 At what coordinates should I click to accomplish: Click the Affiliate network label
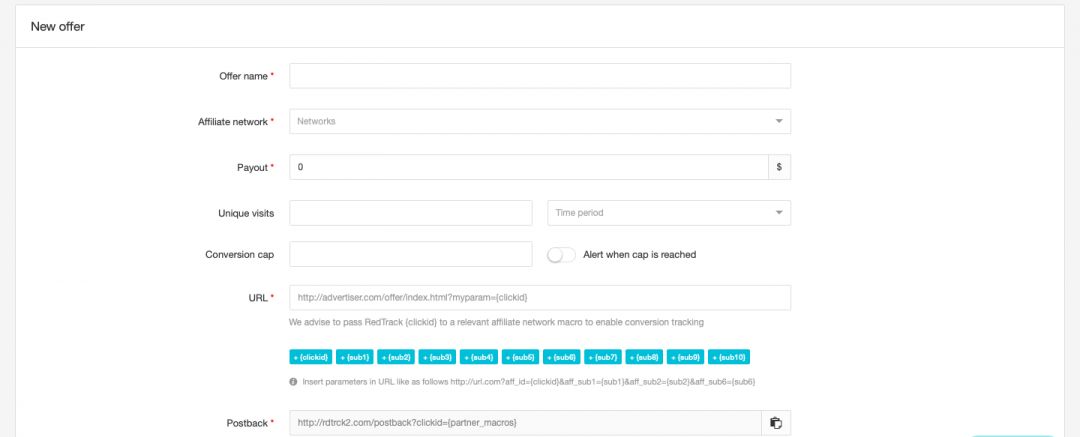click(x=233, y=121)
